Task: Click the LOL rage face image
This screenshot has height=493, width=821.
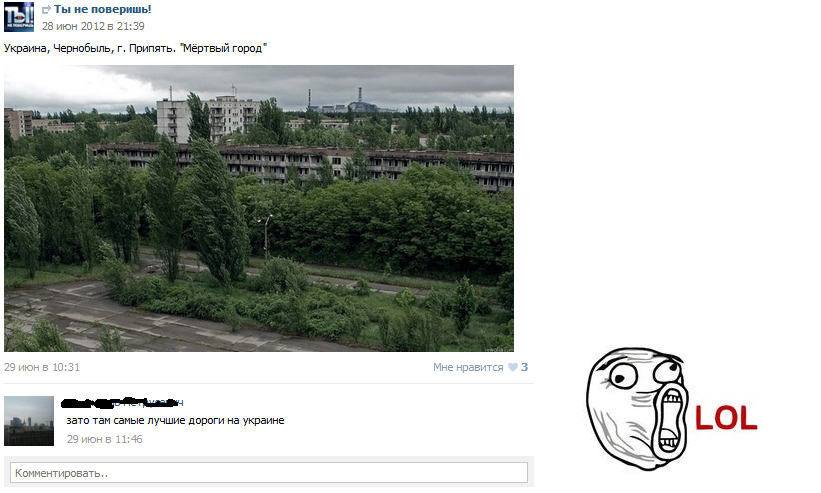Action: coord(636,409)
